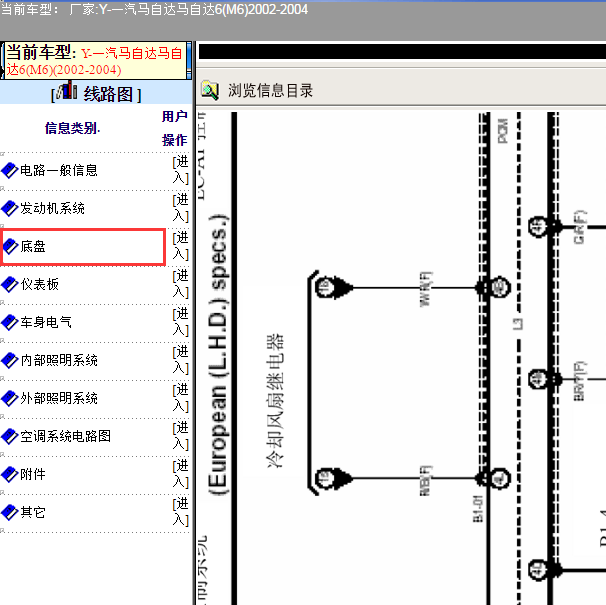Click the European (L.H.D.) specs text
This screenshot has height=605, width=606.
pyautogui.click(x=219, y=354)
